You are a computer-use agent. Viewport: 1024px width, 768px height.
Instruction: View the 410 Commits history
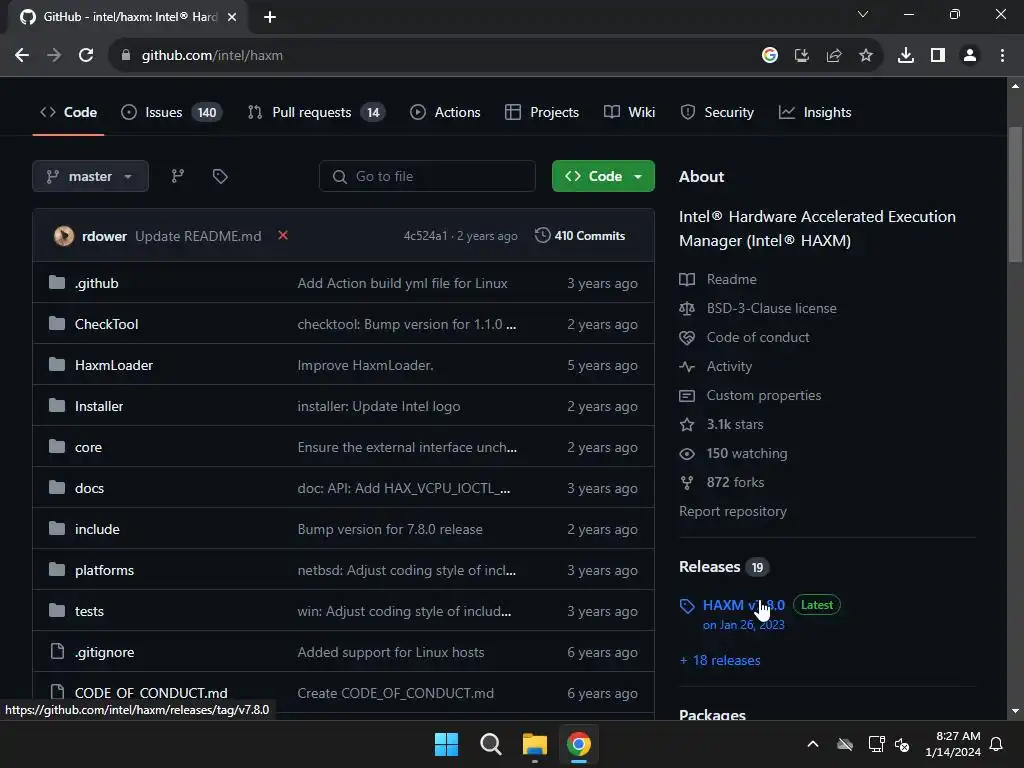coord(580,236)
